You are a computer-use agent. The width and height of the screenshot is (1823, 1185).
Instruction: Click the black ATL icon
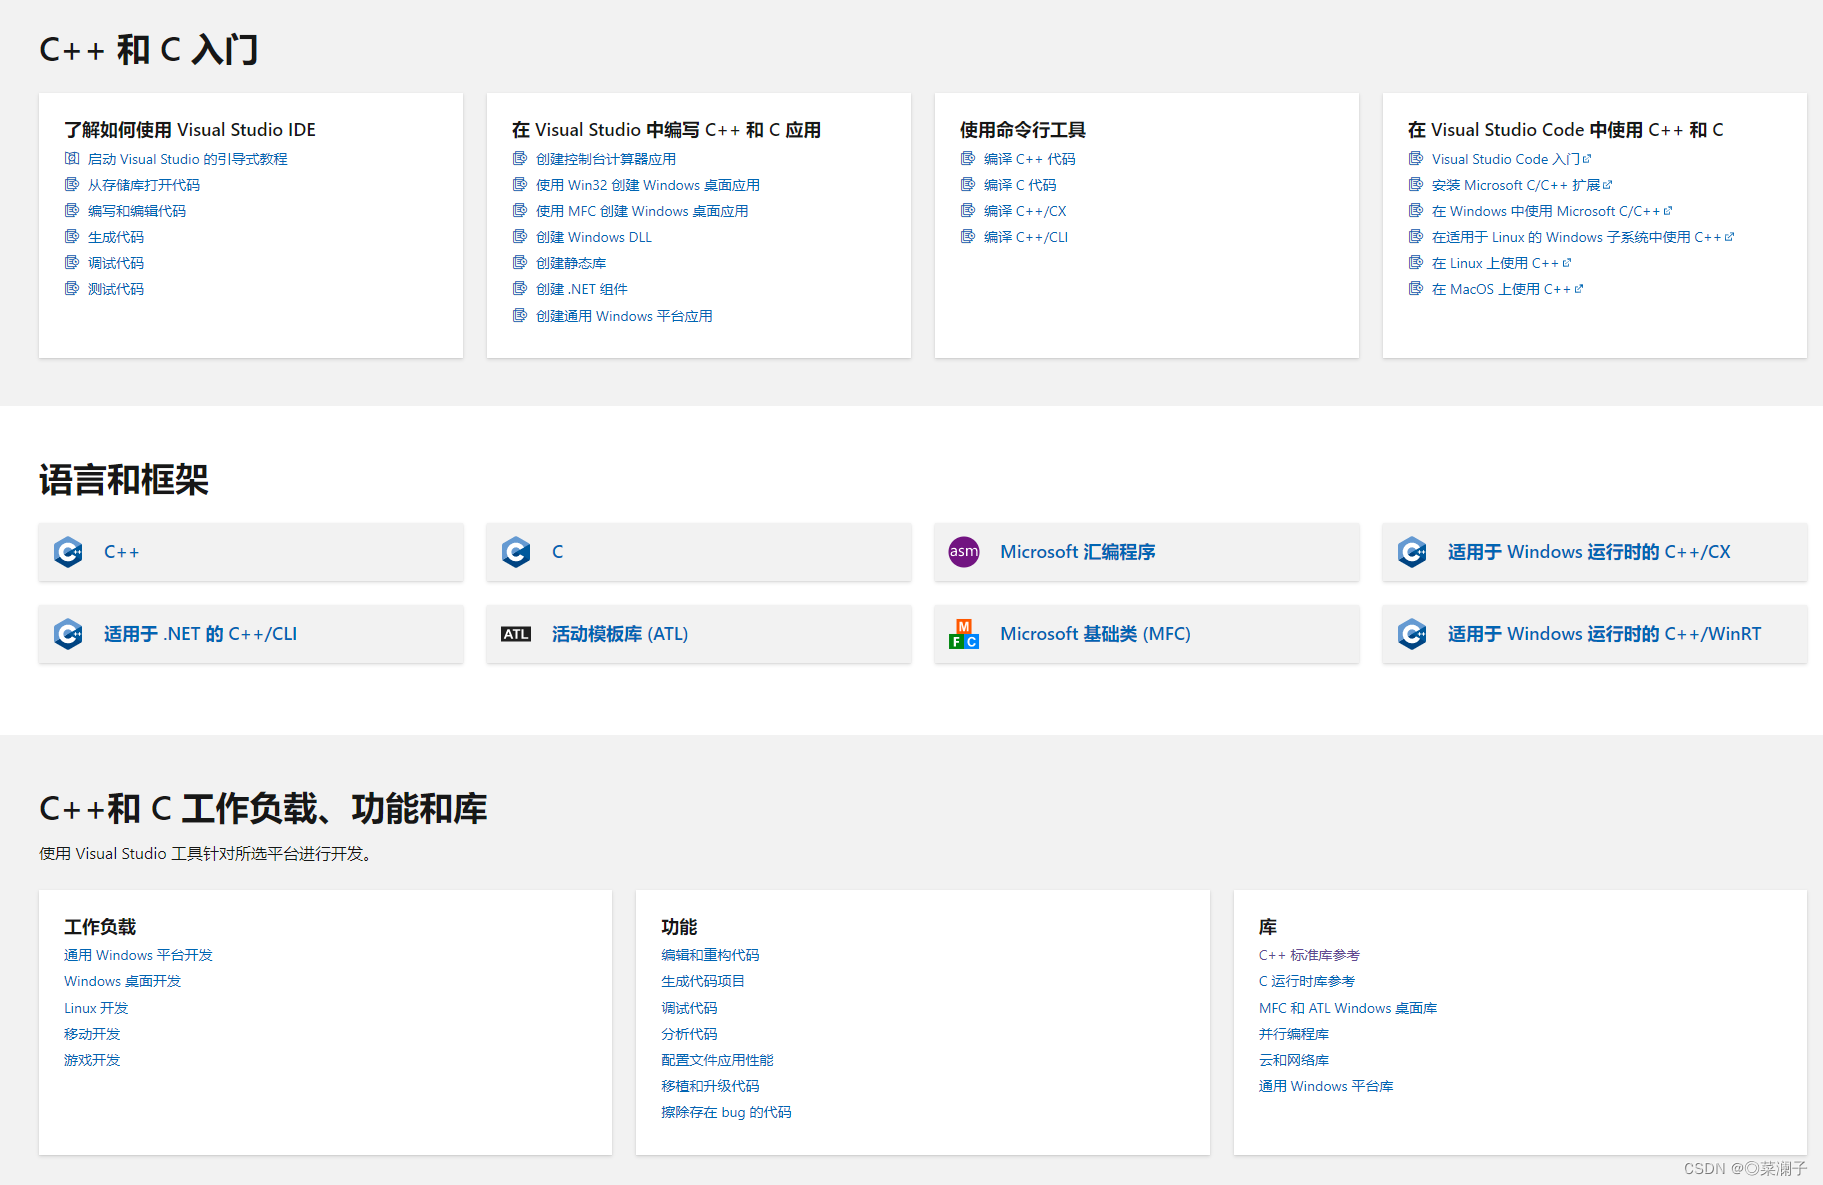coord(516,634)
